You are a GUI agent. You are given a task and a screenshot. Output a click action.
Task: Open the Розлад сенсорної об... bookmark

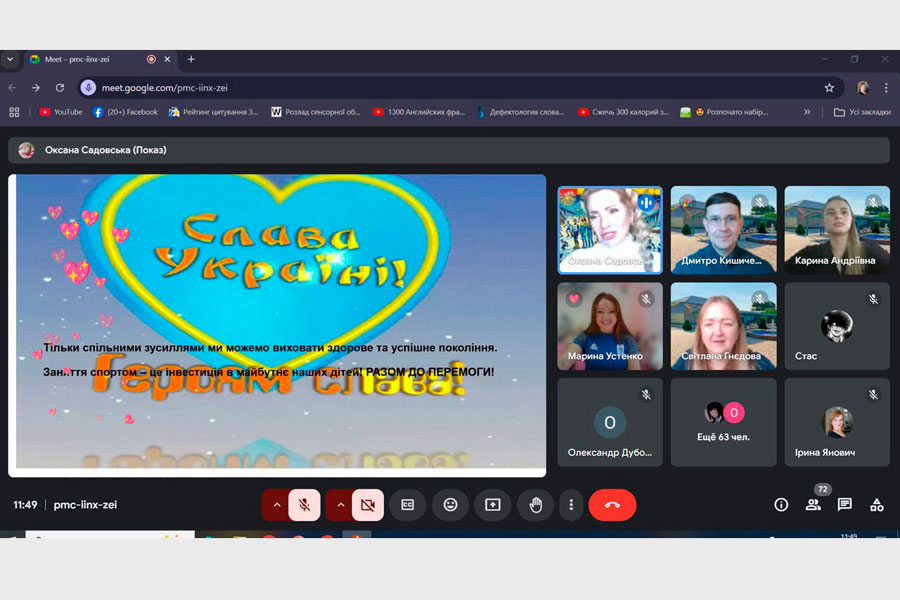click(x=316, y=112)
